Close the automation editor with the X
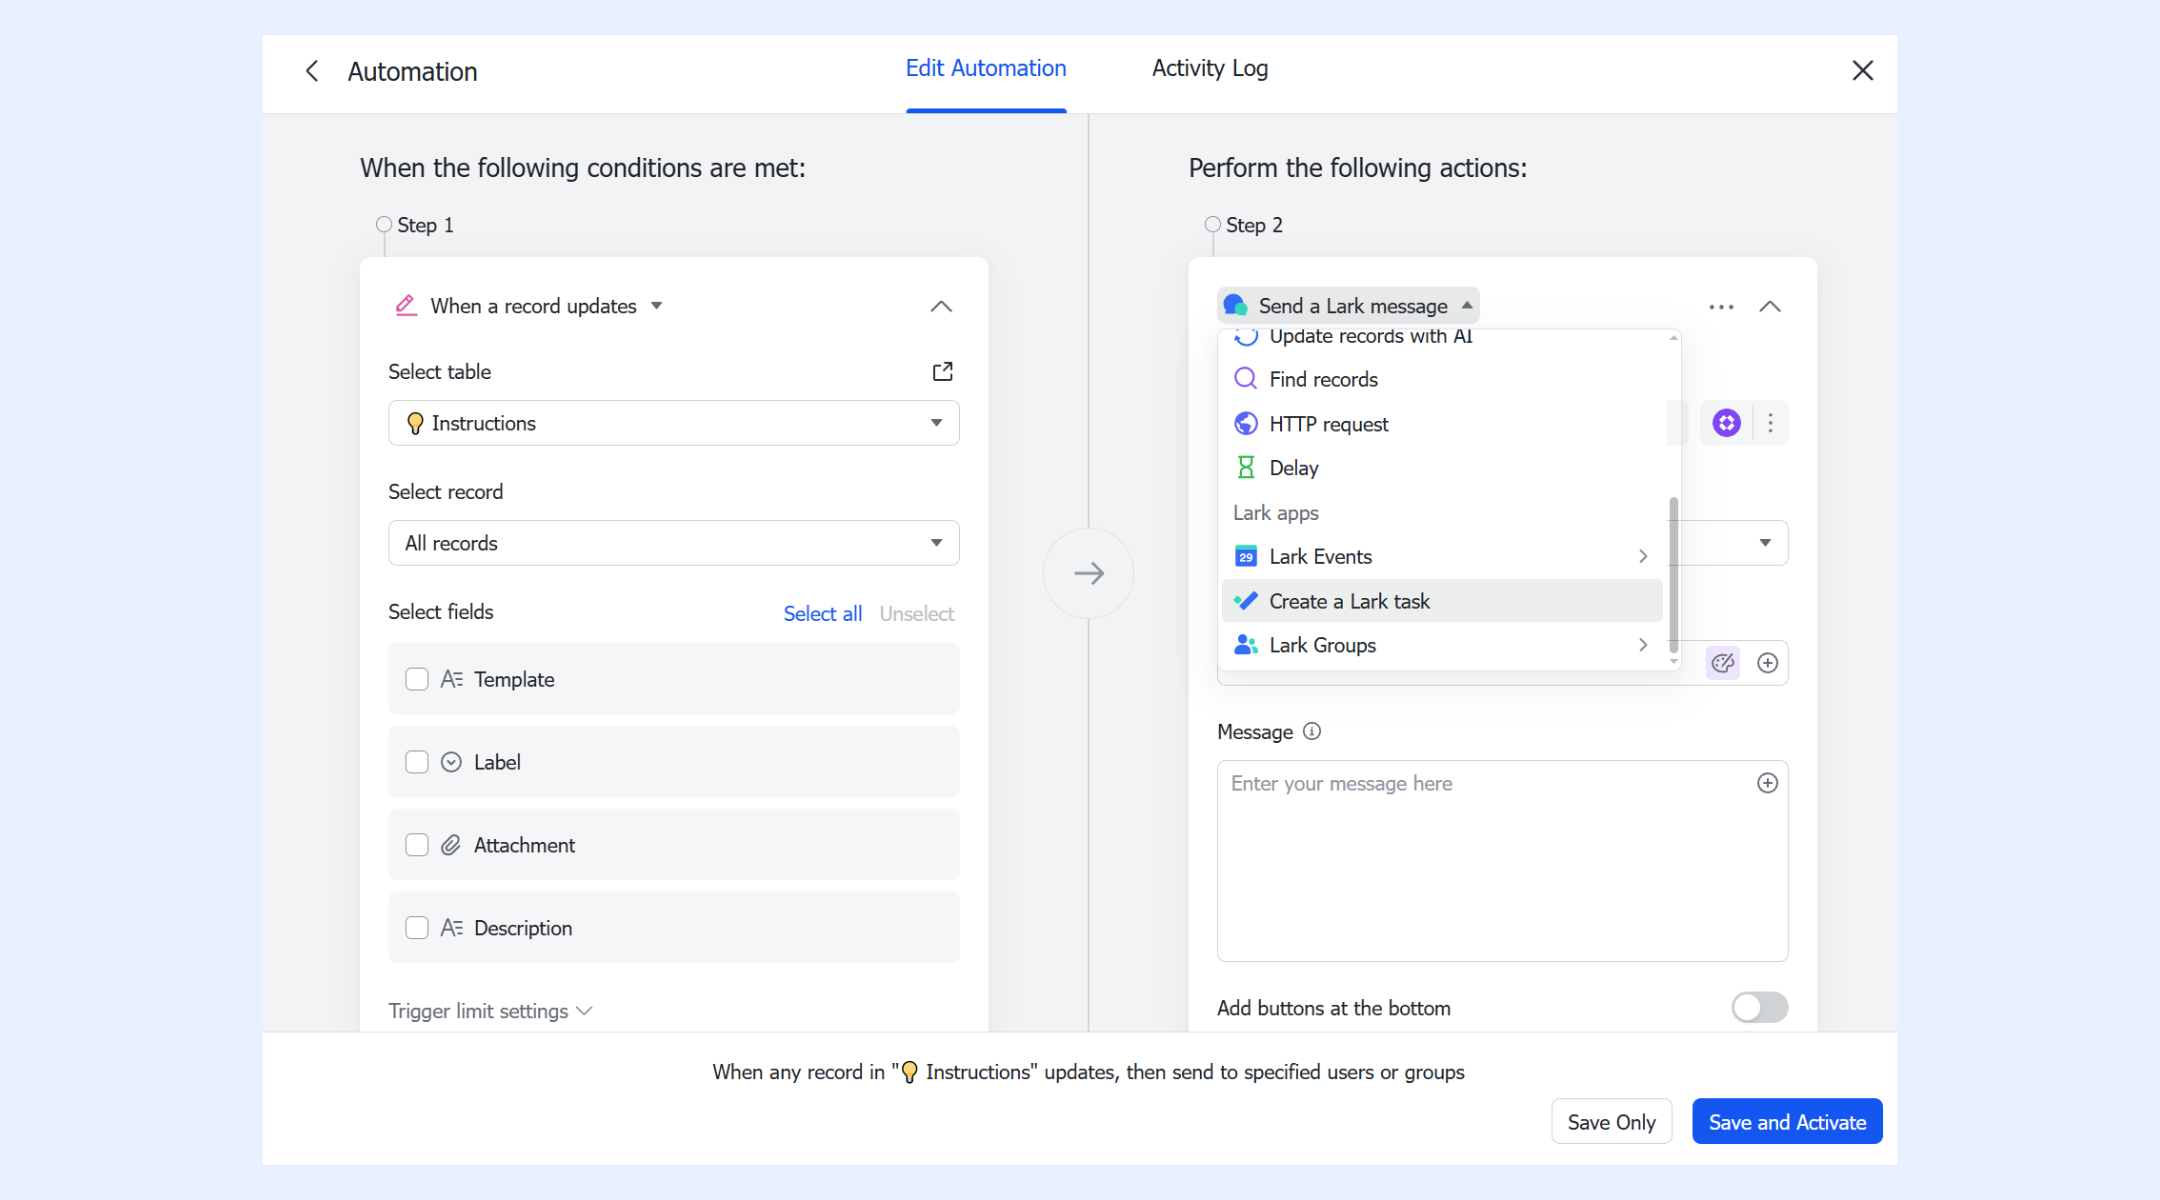 pyautogui.click(x=1862, y=71)
